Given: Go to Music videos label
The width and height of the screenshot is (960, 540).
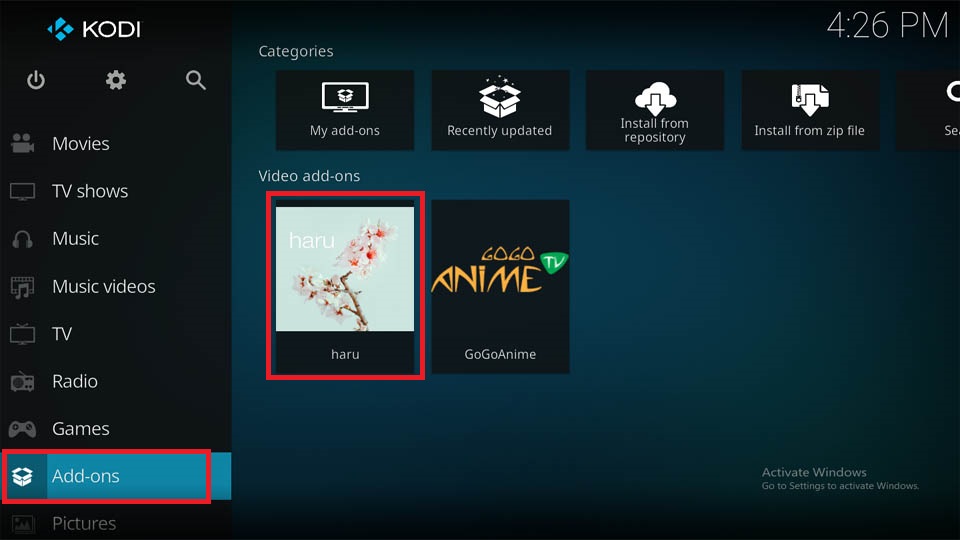Looking at the screenshot, I should [103, 286].
